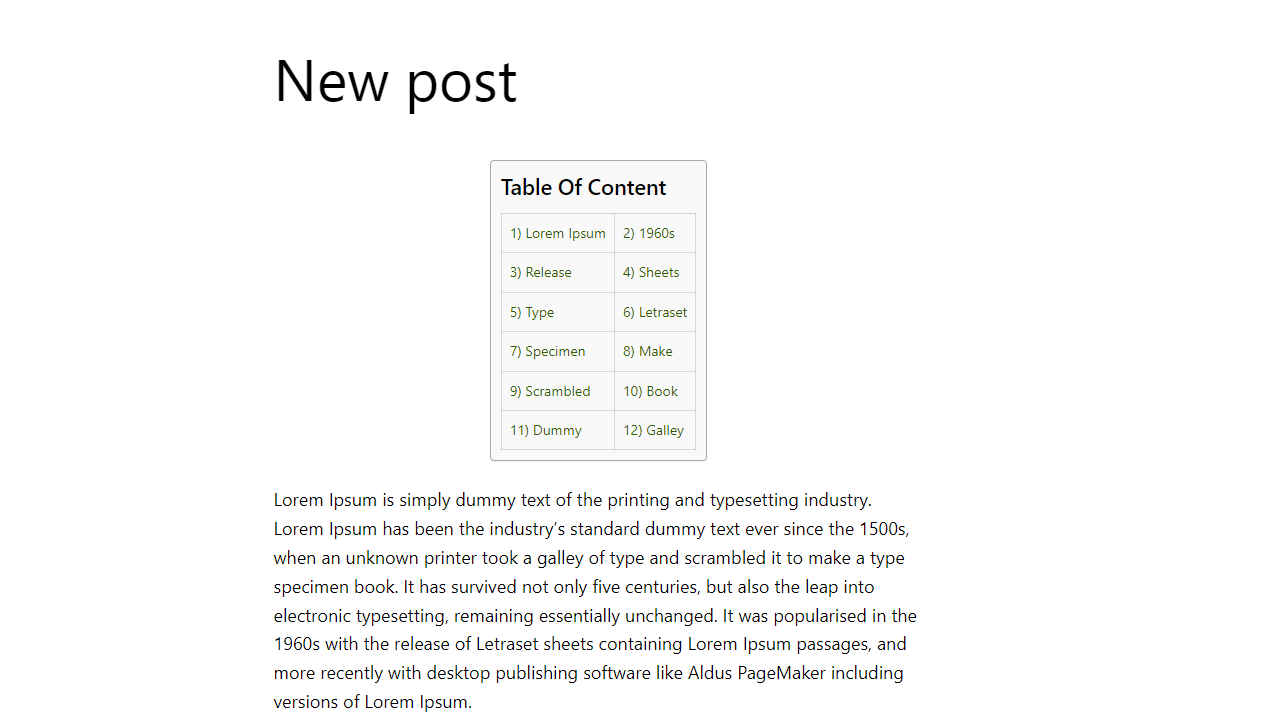
Task: Click the "8) Make" contents link
Action: (x=647, y=351)
